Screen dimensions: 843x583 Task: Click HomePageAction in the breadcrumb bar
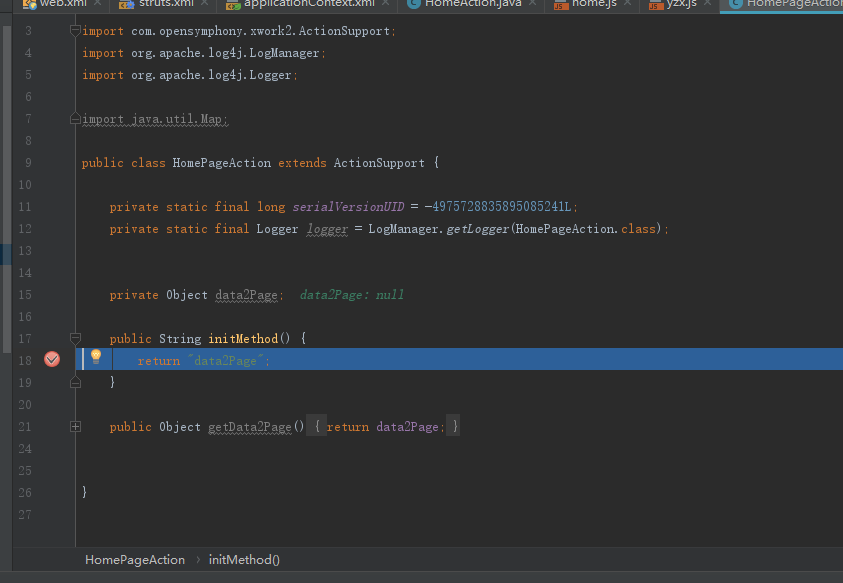click(134, 560)
